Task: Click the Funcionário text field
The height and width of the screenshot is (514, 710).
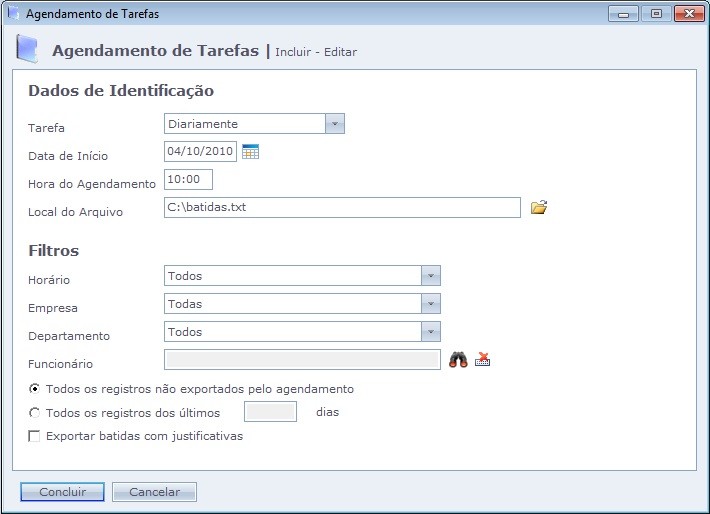Action: point(302,360)
